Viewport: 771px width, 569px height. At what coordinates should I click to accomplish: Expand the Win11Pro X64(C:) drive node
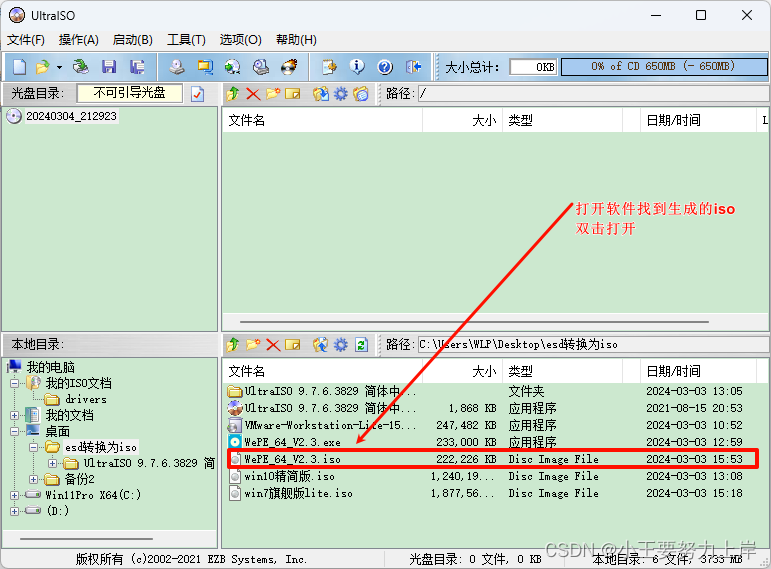(x=15, y=495)
